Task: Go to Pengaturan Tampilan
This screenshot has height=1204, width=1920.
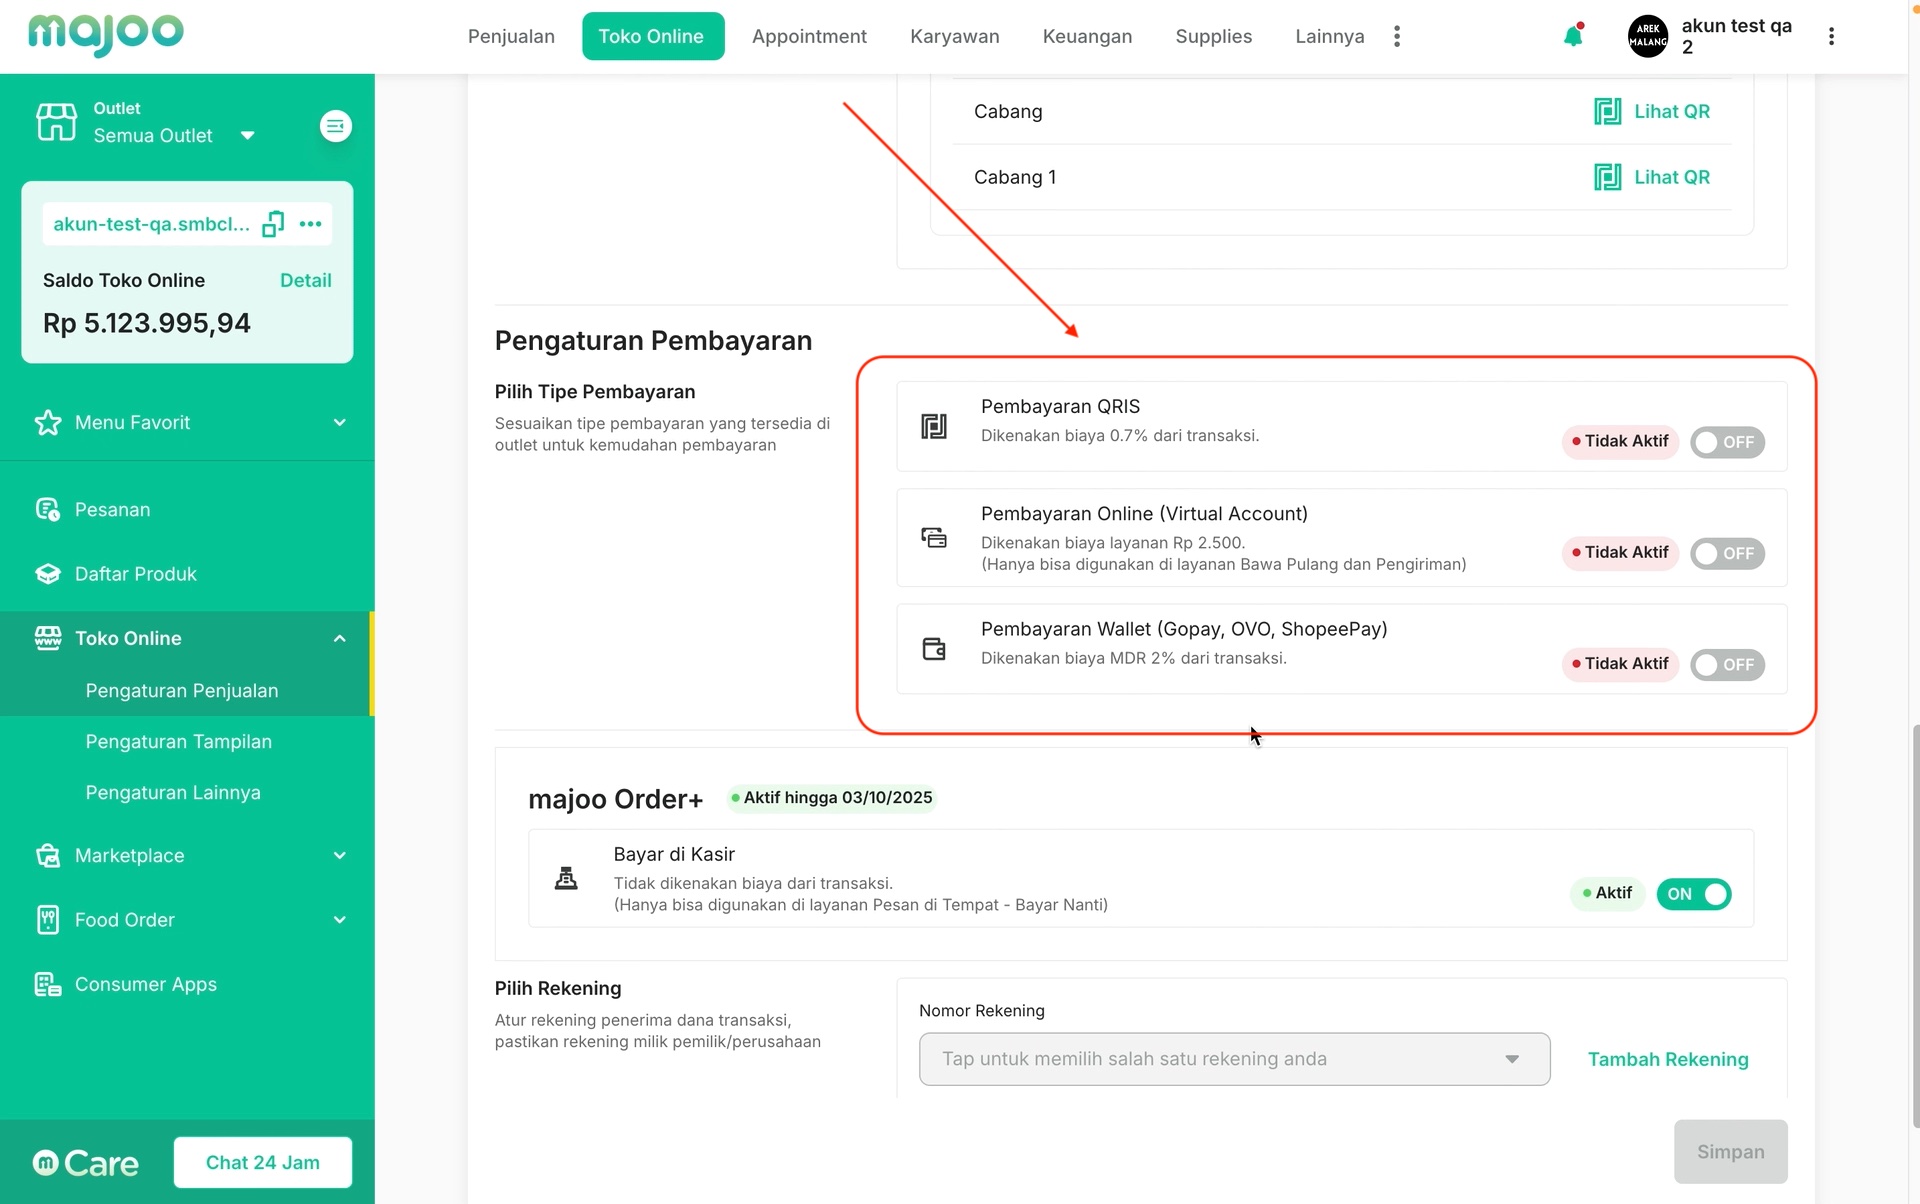Action: click(x=179, y=742)
